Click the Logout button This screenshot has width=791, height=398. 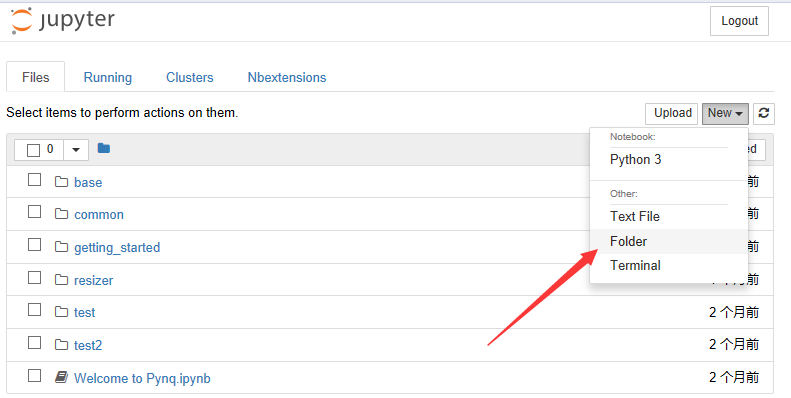pyautogui.click(x=739, y=21)
